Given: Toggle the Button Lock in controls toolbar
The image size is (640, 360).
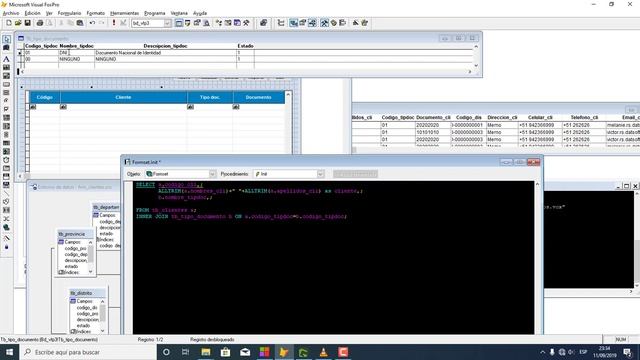Looking at the screenshot, I should tap(7, 247).
